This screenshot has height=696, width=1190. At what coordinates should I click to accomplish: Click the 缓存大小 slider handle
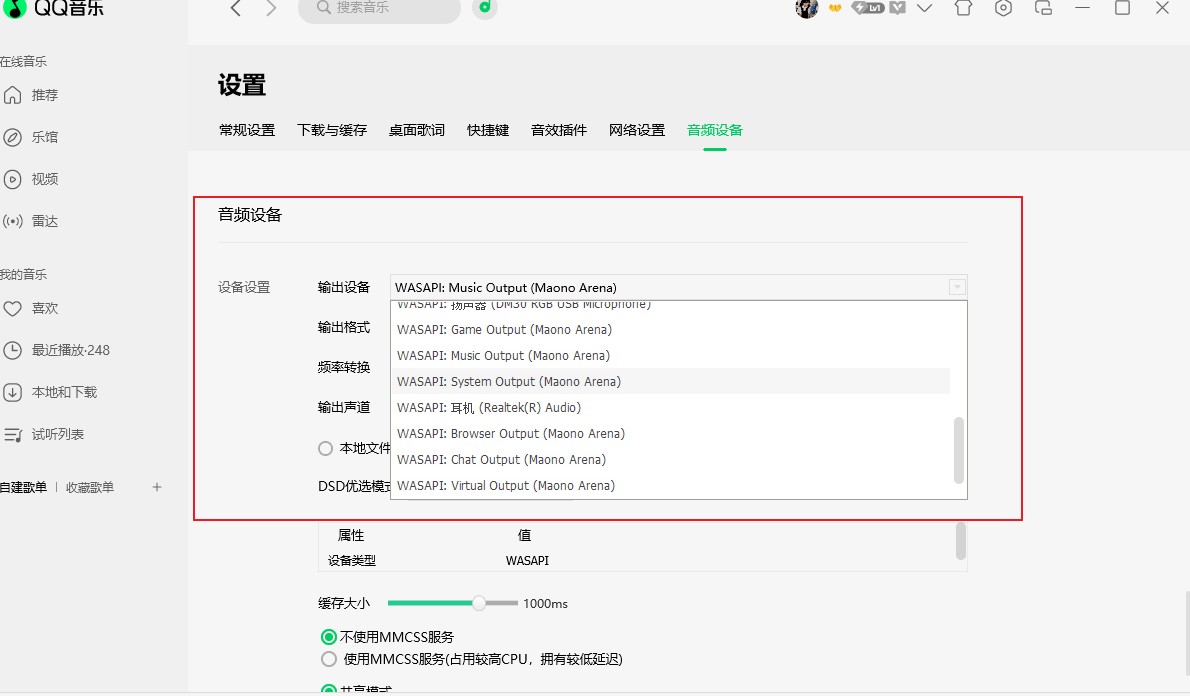479,603
